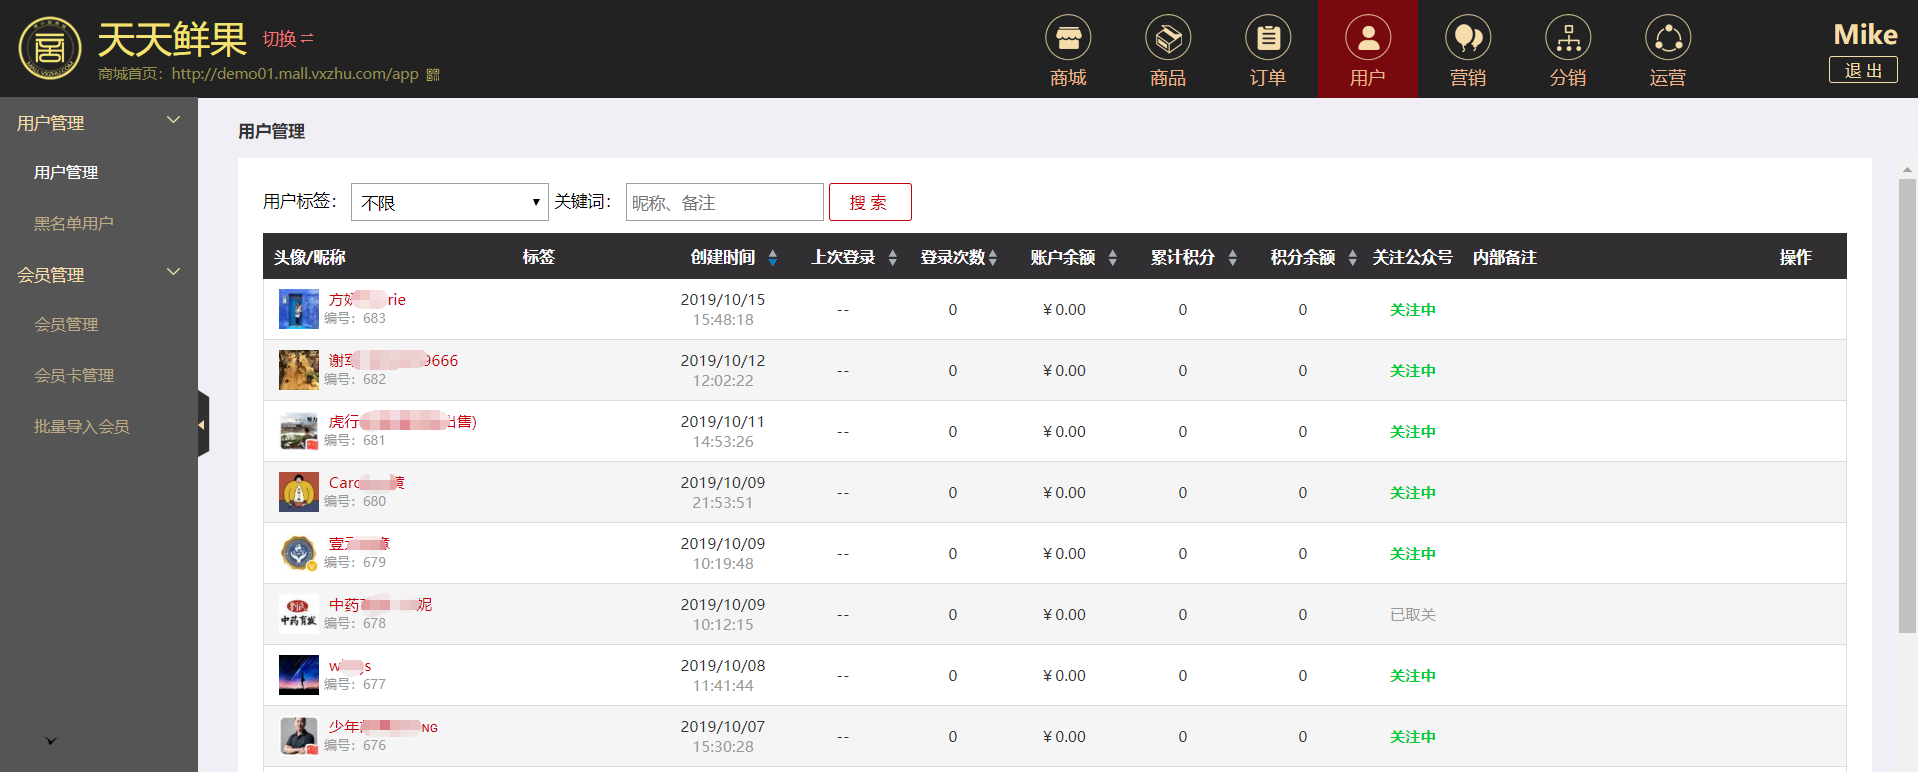Image resolution: width=1918 pixels, height=772 pixels.
Task: Open the 用户标签 dropdown showing 不限
Action: [449, 203]
